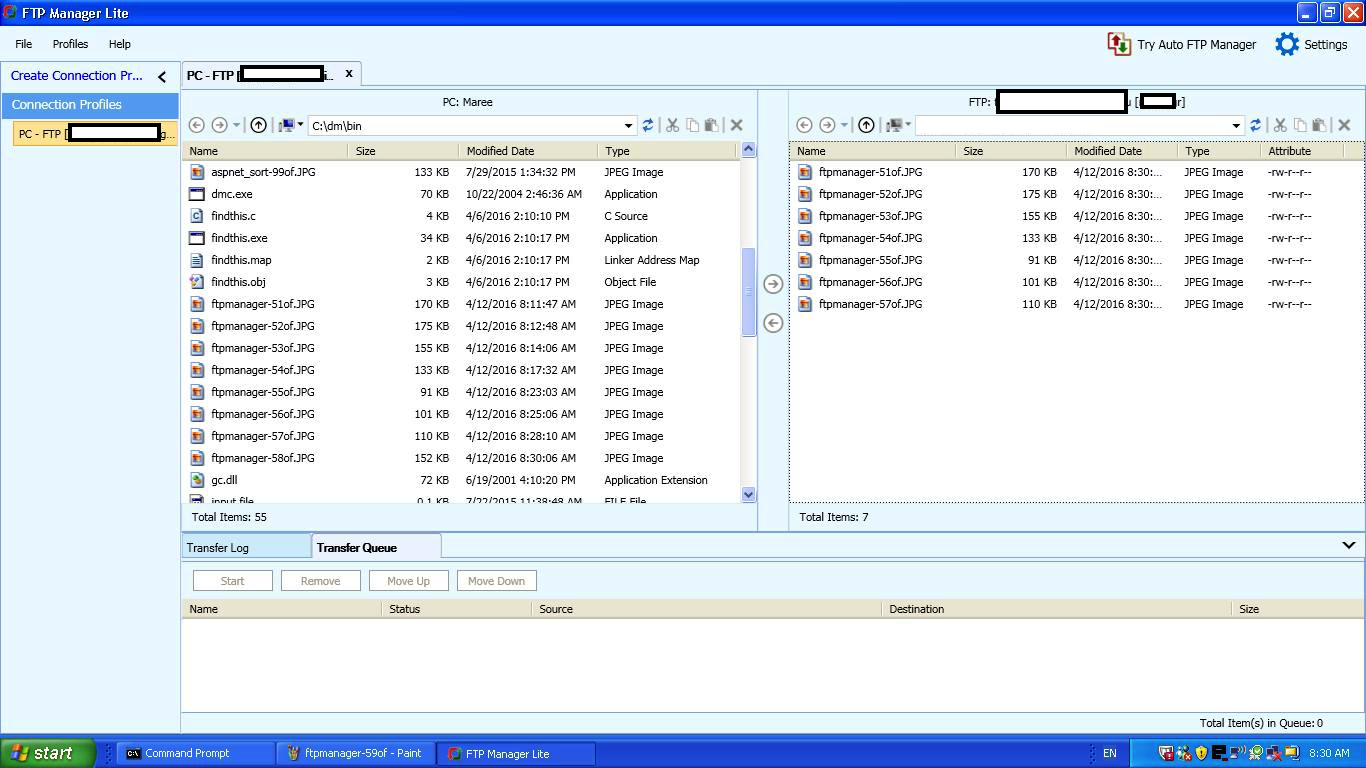Open Command Prompt from the taskbar
Viewport: 1366px width, 768px height.
coord(186,753)
